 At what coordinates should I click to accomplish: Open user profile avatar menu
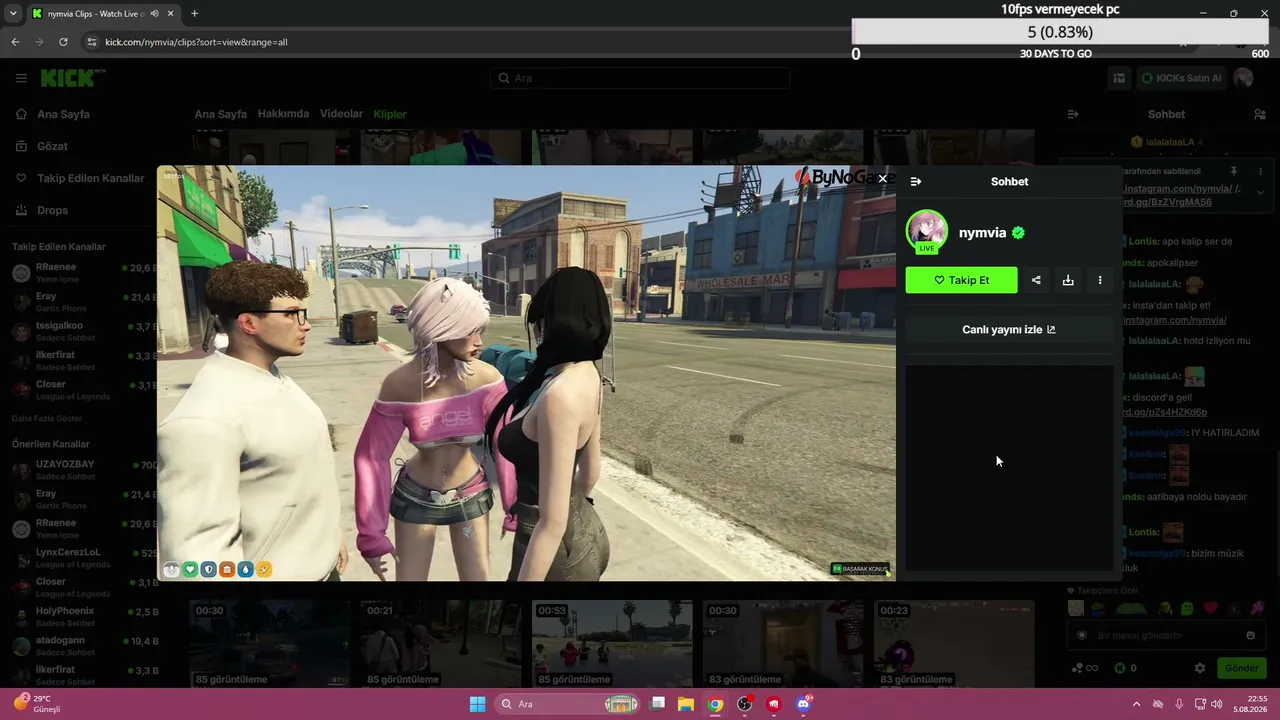[1243, 78]
